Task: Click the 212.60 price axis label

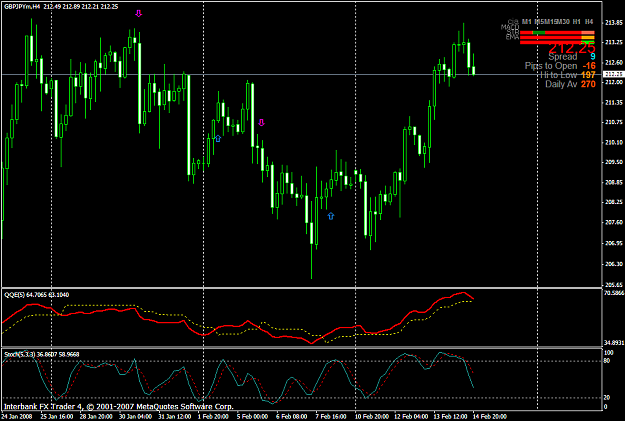Action: tap(614, 62)
